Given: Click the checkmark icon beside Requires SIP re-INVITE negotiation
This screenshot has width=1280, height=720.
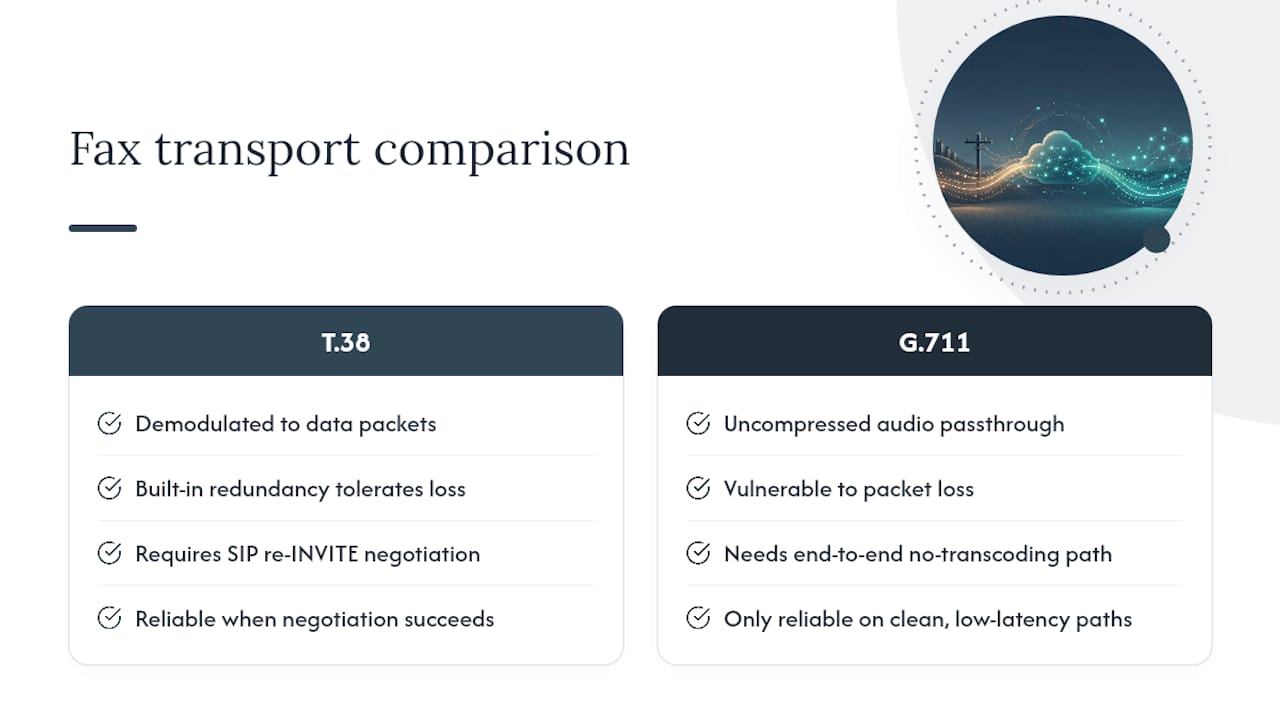Looking at the screenshot, I should 109,554.
